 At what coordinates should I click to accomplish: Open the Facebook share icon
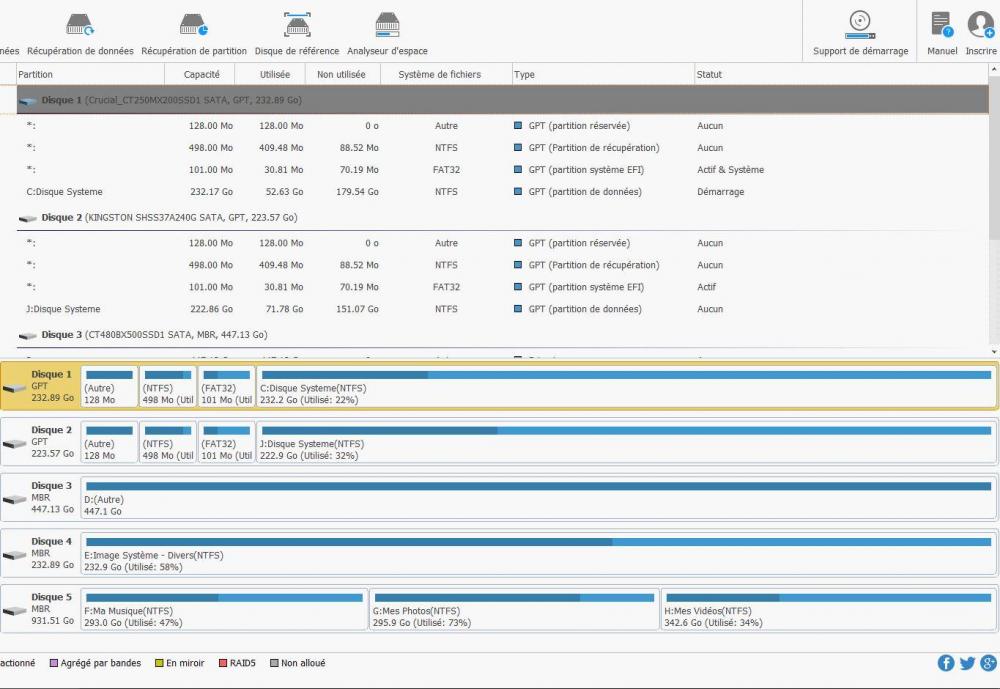(x=946, y=663)
